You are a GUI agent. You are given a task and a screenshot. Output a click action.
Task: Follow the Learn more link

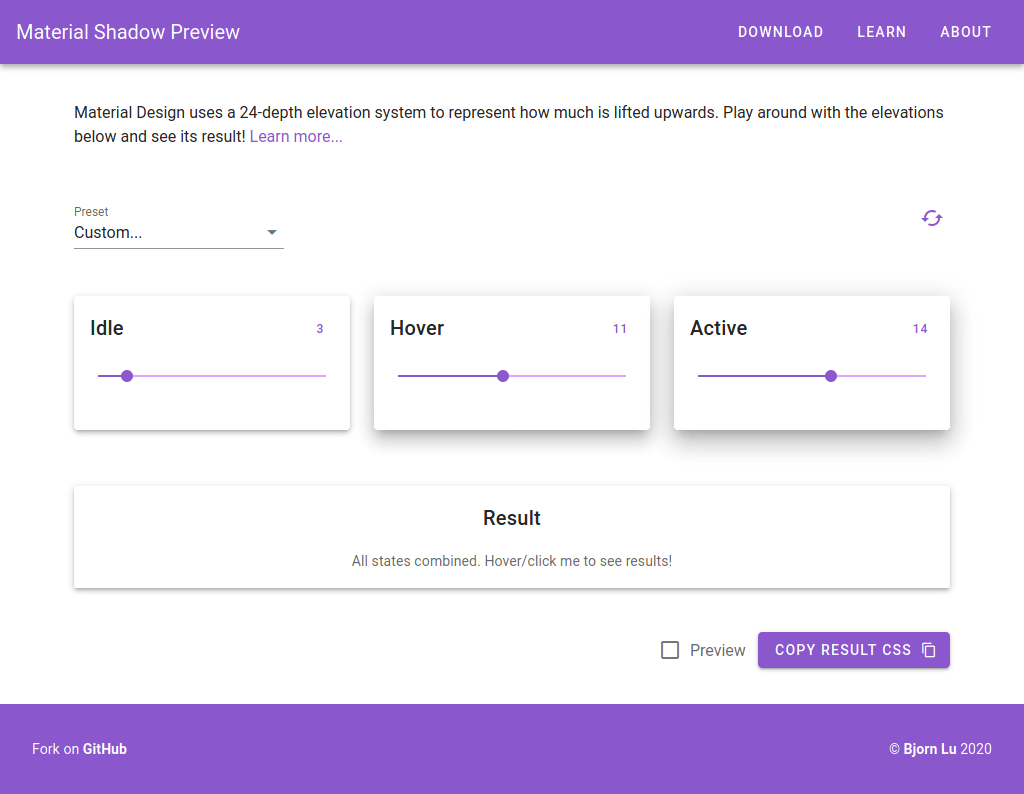click(x=295, y=136)
